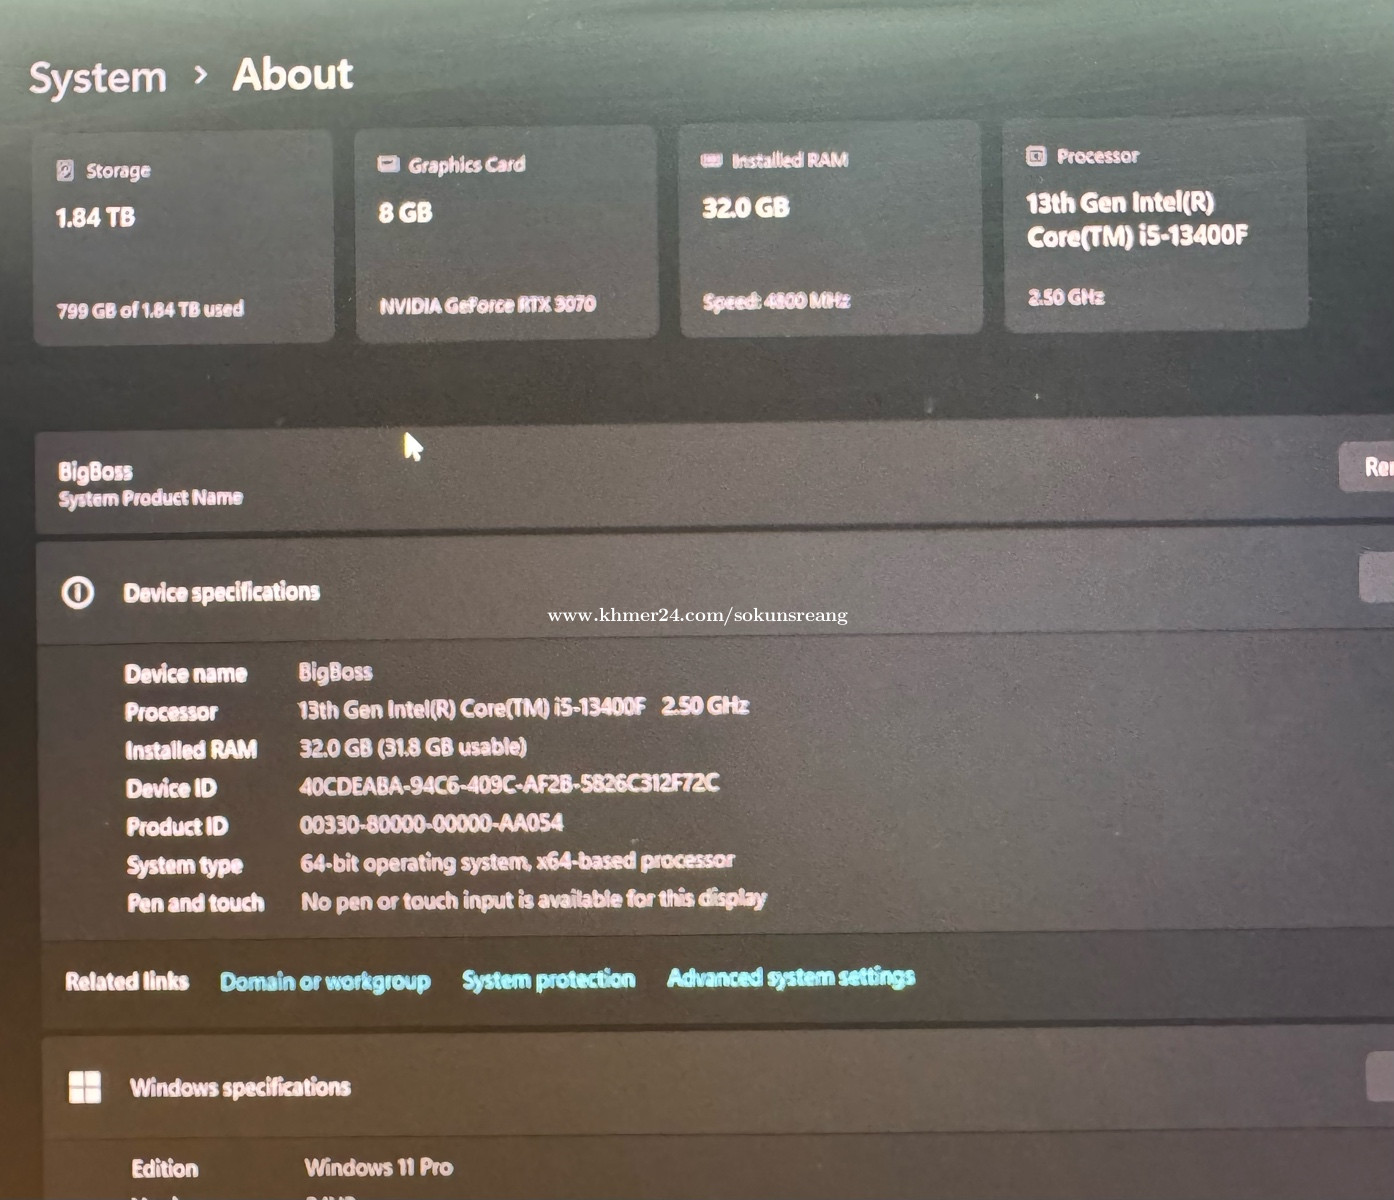Select the 32.0 GB (31.8 GB usable) value

[x=413, y=747]
